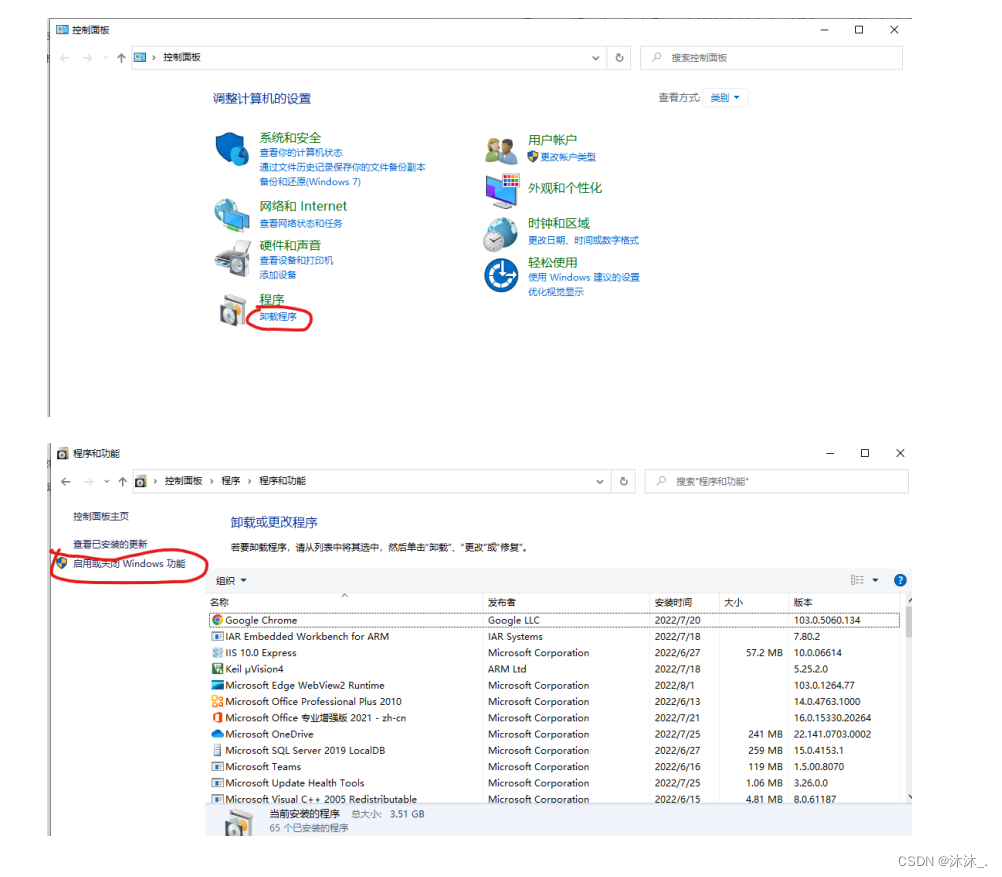Open help question mark icon
The height and width of the screenshot is (877, 1002).
(900, 580)
